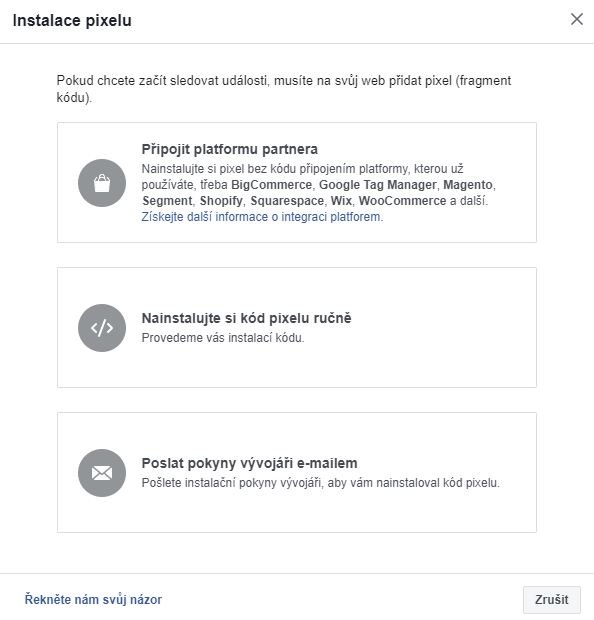Close the Instalace pixelu dialog
Screen dimensions: 594x620
pos(577,19)
